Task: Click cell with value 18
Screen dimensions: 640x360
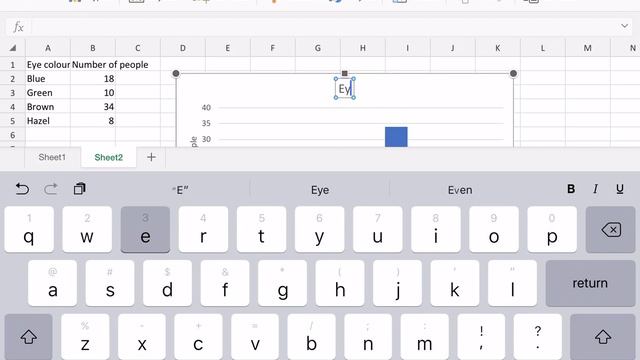Action: [x=93, y=78]
